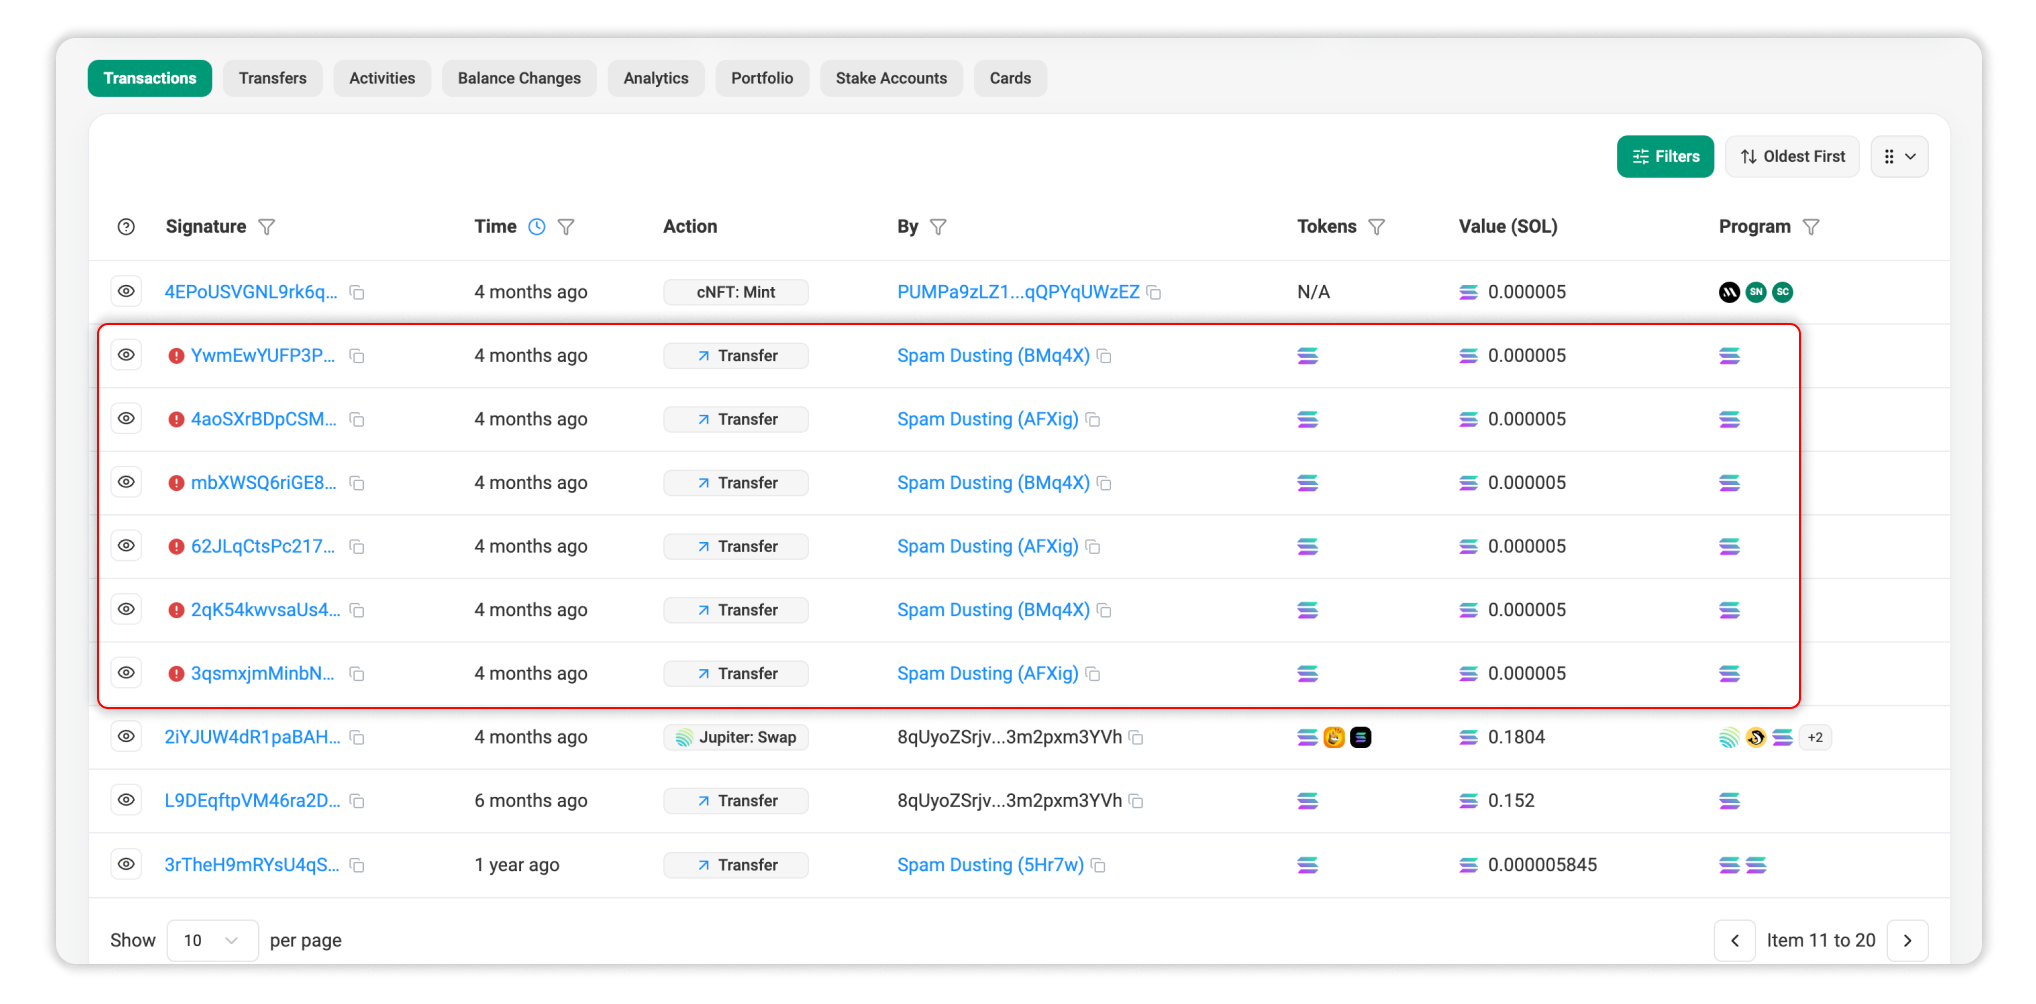Expand the +2 programs badge

(x=1815, y=738)
